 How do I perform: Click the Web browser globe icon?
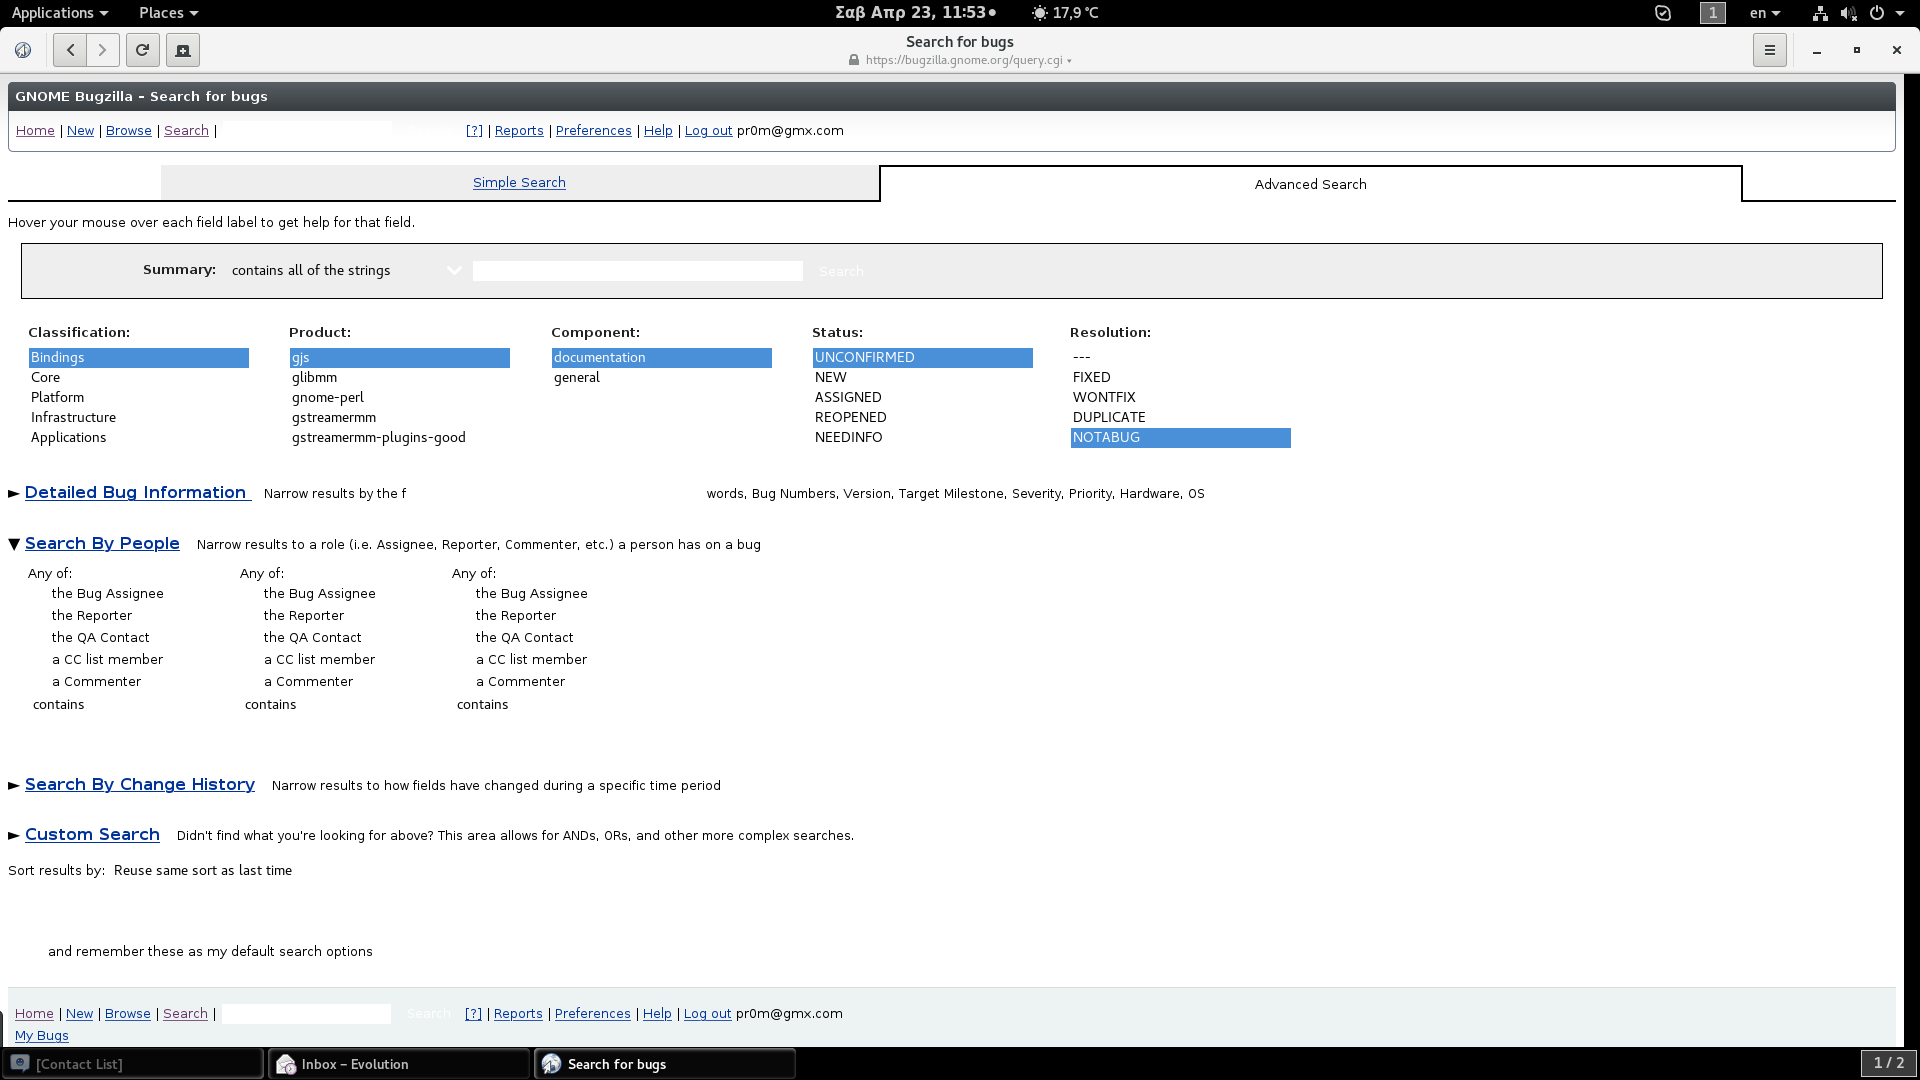(x=23, y=50)
